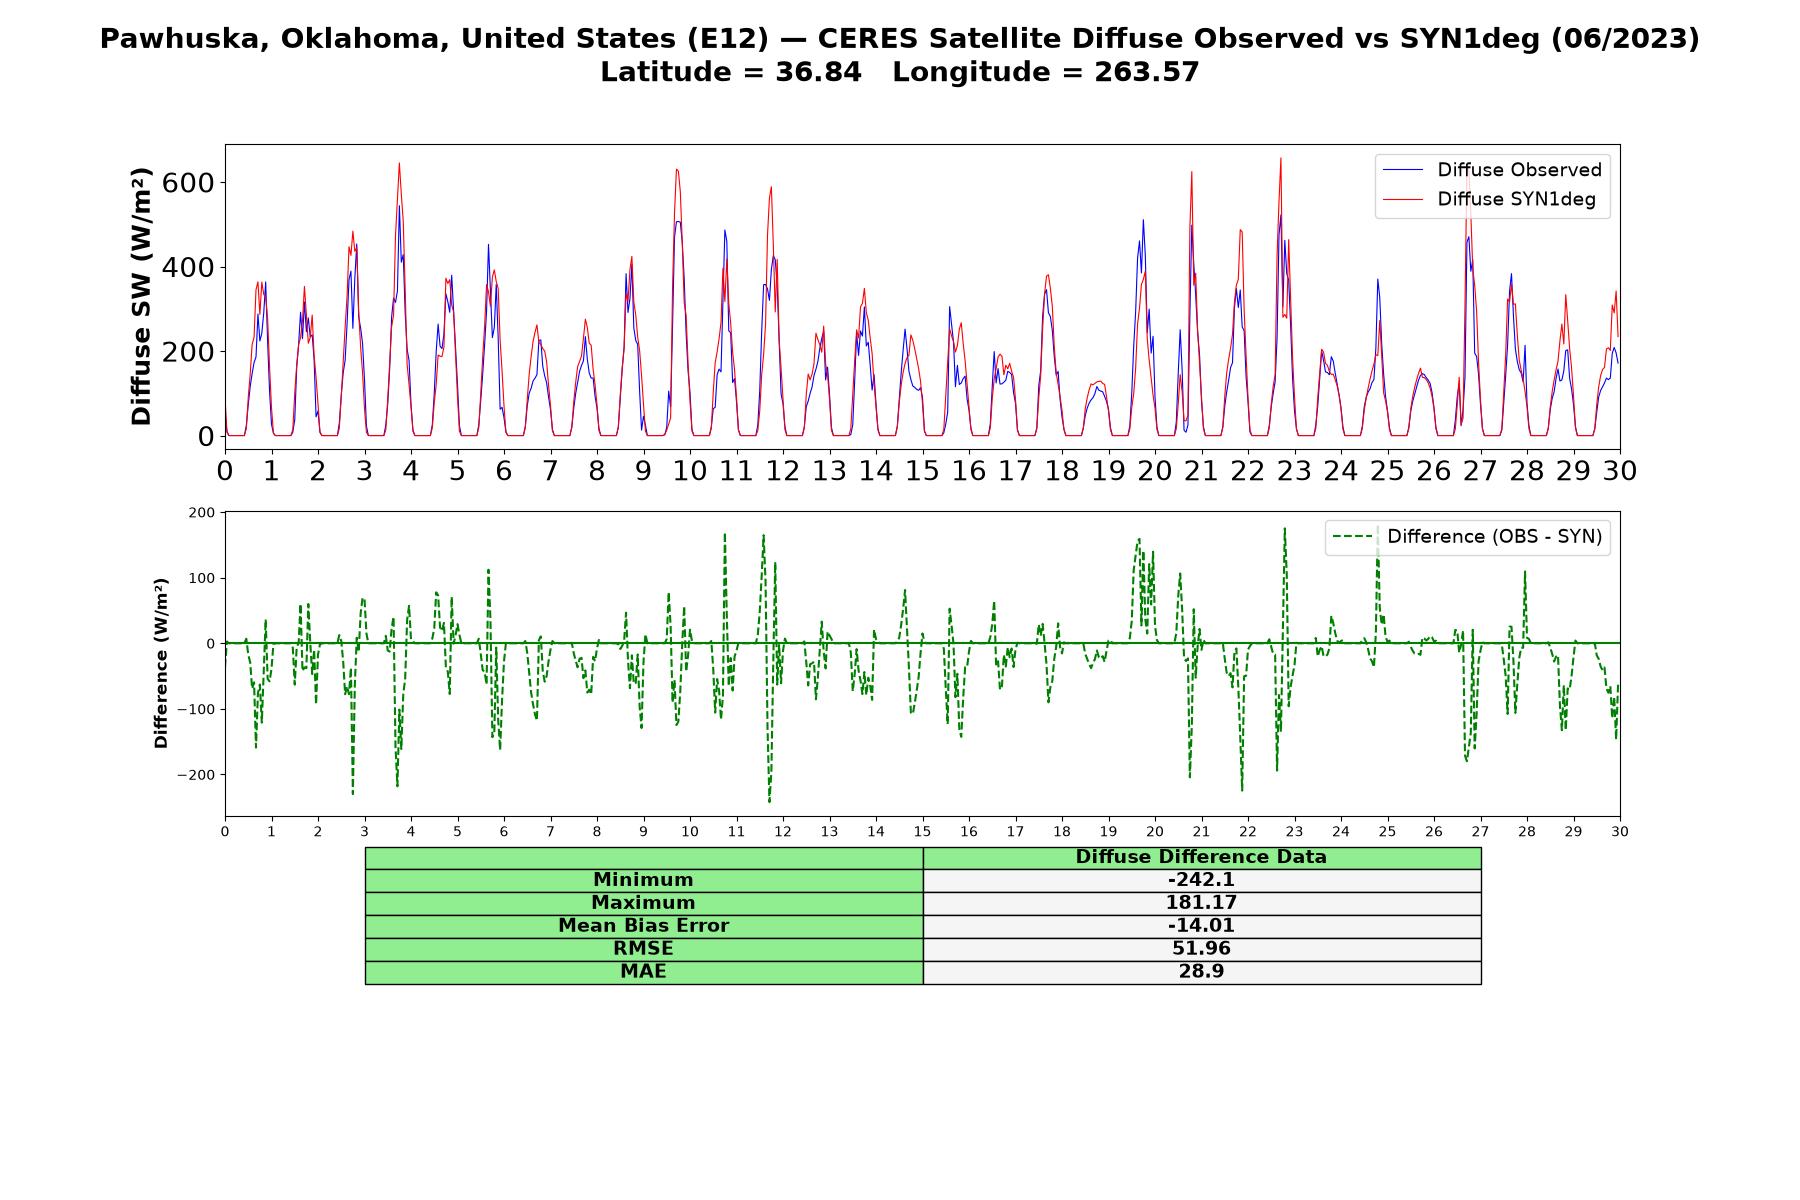Click the Diffuse Difference Data header
The image size is (1800, 1200).
(1201, 857)
